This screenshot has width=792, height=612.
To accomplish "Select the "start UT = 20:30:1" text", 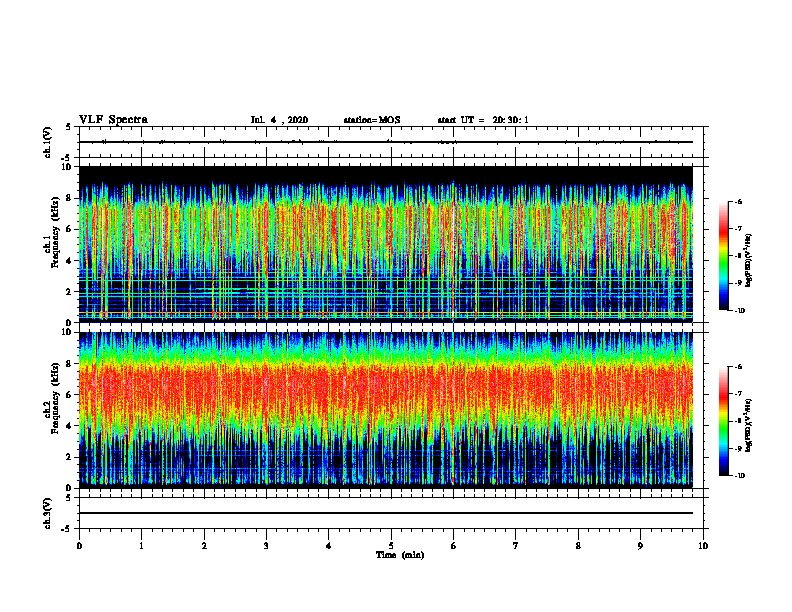I will 483,120.
